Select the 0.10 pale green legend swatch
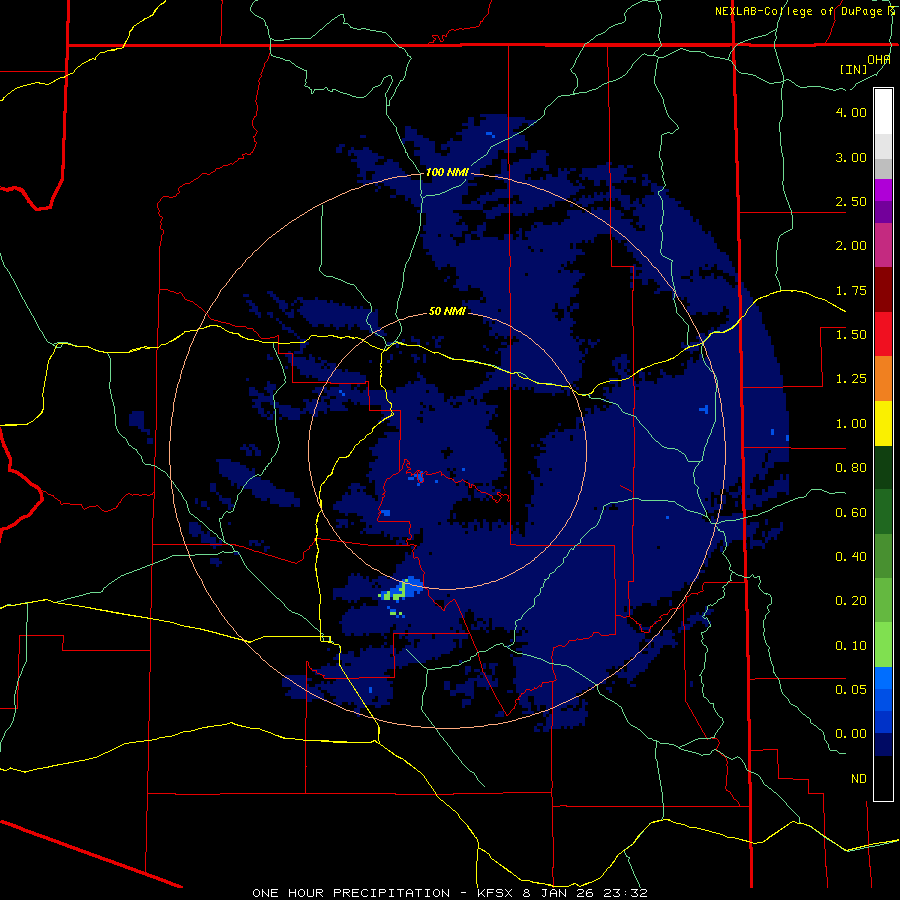900x900 pixels. coord(883,645)
